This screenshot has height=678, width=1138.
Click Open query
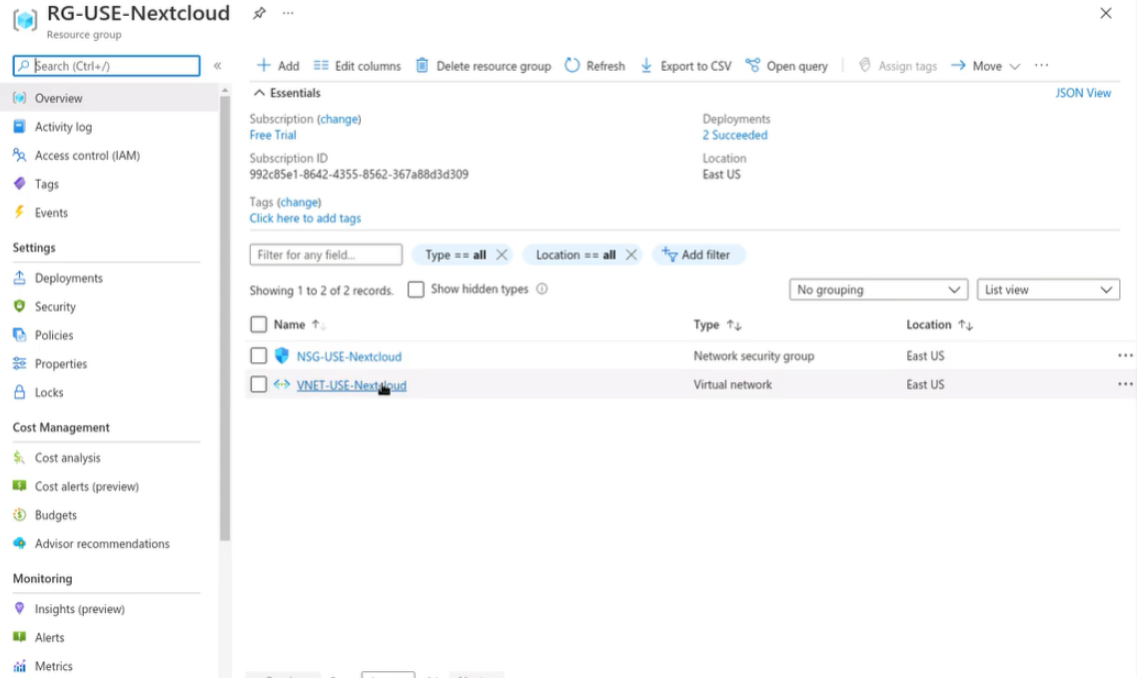click(x=787, y=66)
